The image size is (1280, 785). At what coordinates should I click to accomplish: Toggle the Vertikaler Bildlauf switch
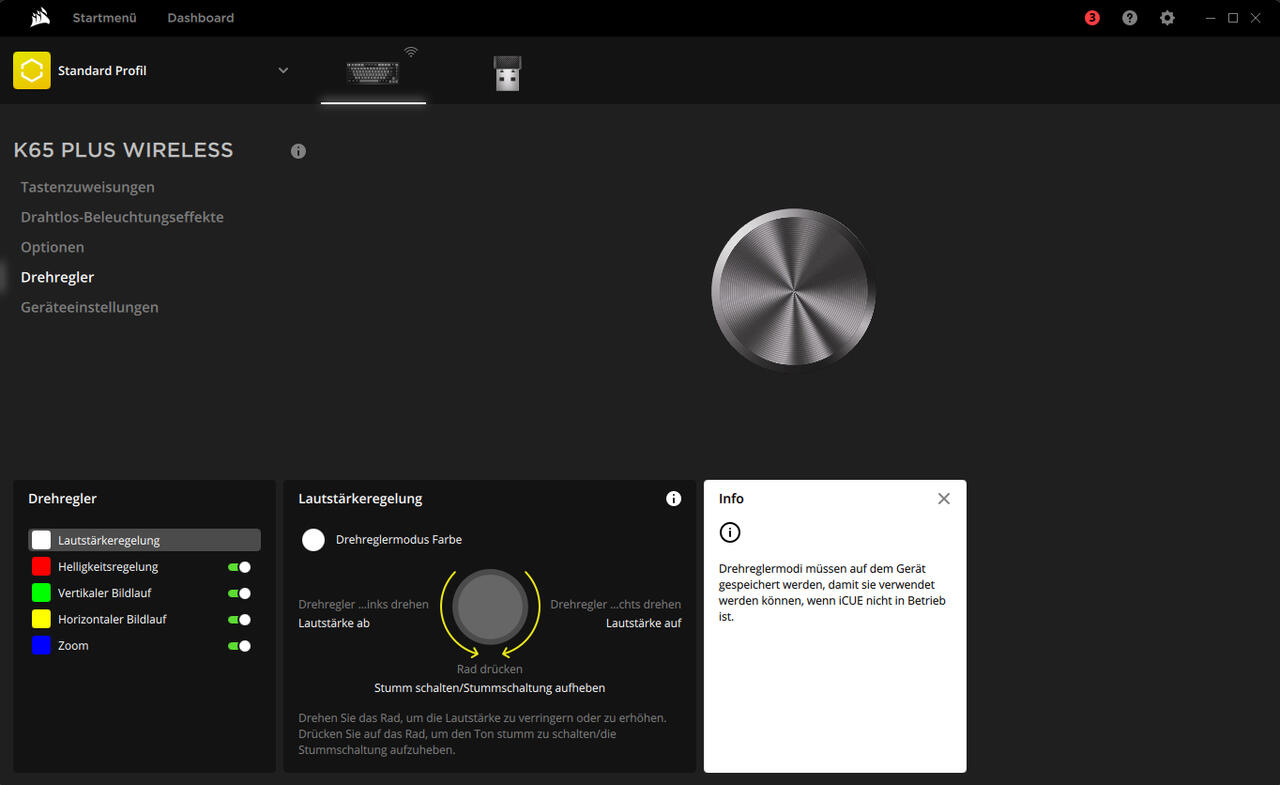(x=239, y=593)
